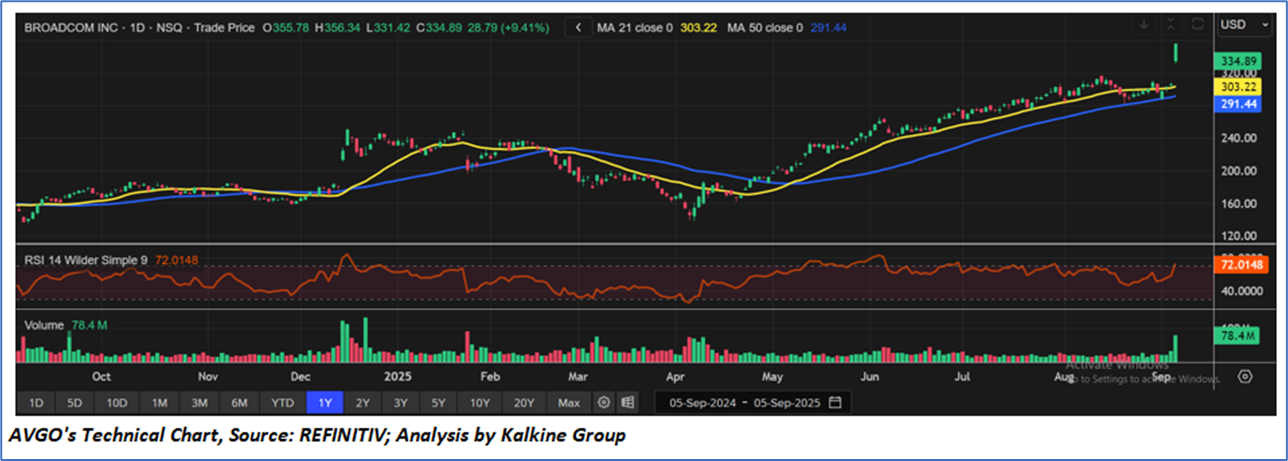Open range settings gear next to Max
1288x461 pixels.
[604, 402]
